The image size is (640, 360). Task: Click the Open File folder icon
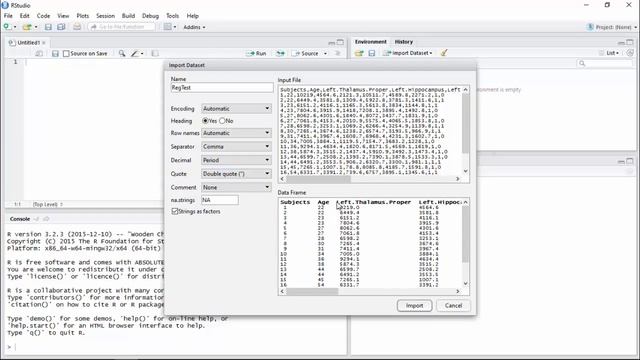(27, 27)
